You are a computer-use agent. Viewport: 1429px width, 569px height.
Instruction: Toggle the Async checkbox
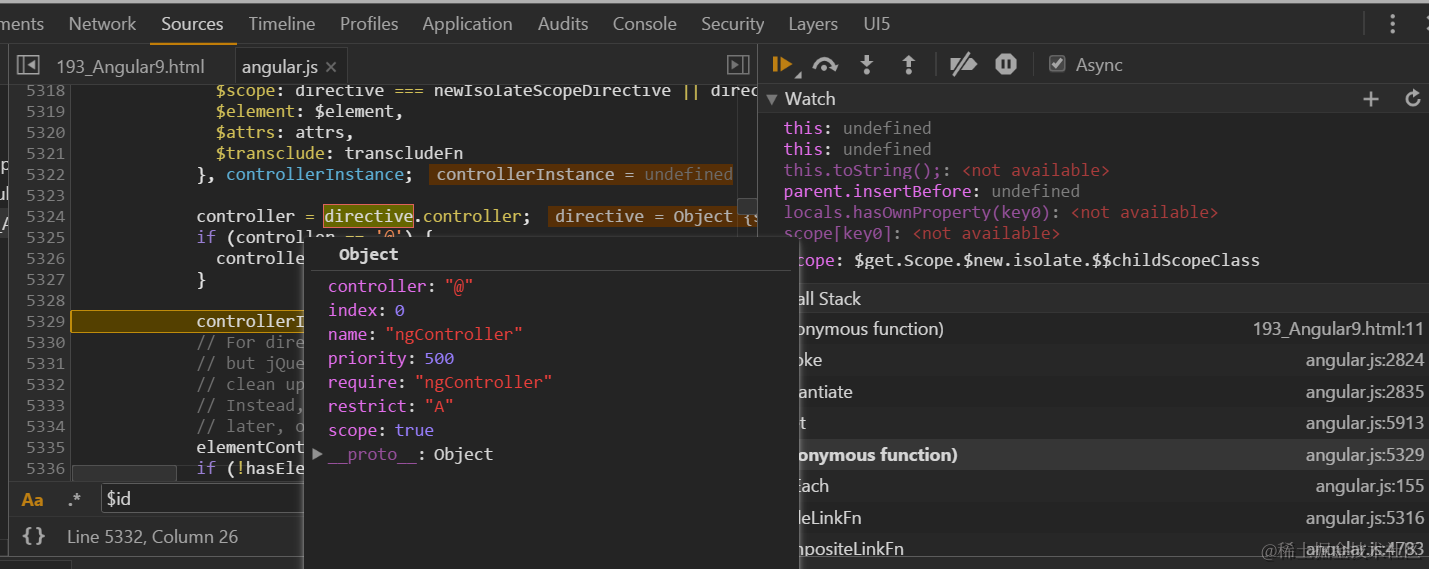[1057, 64]
